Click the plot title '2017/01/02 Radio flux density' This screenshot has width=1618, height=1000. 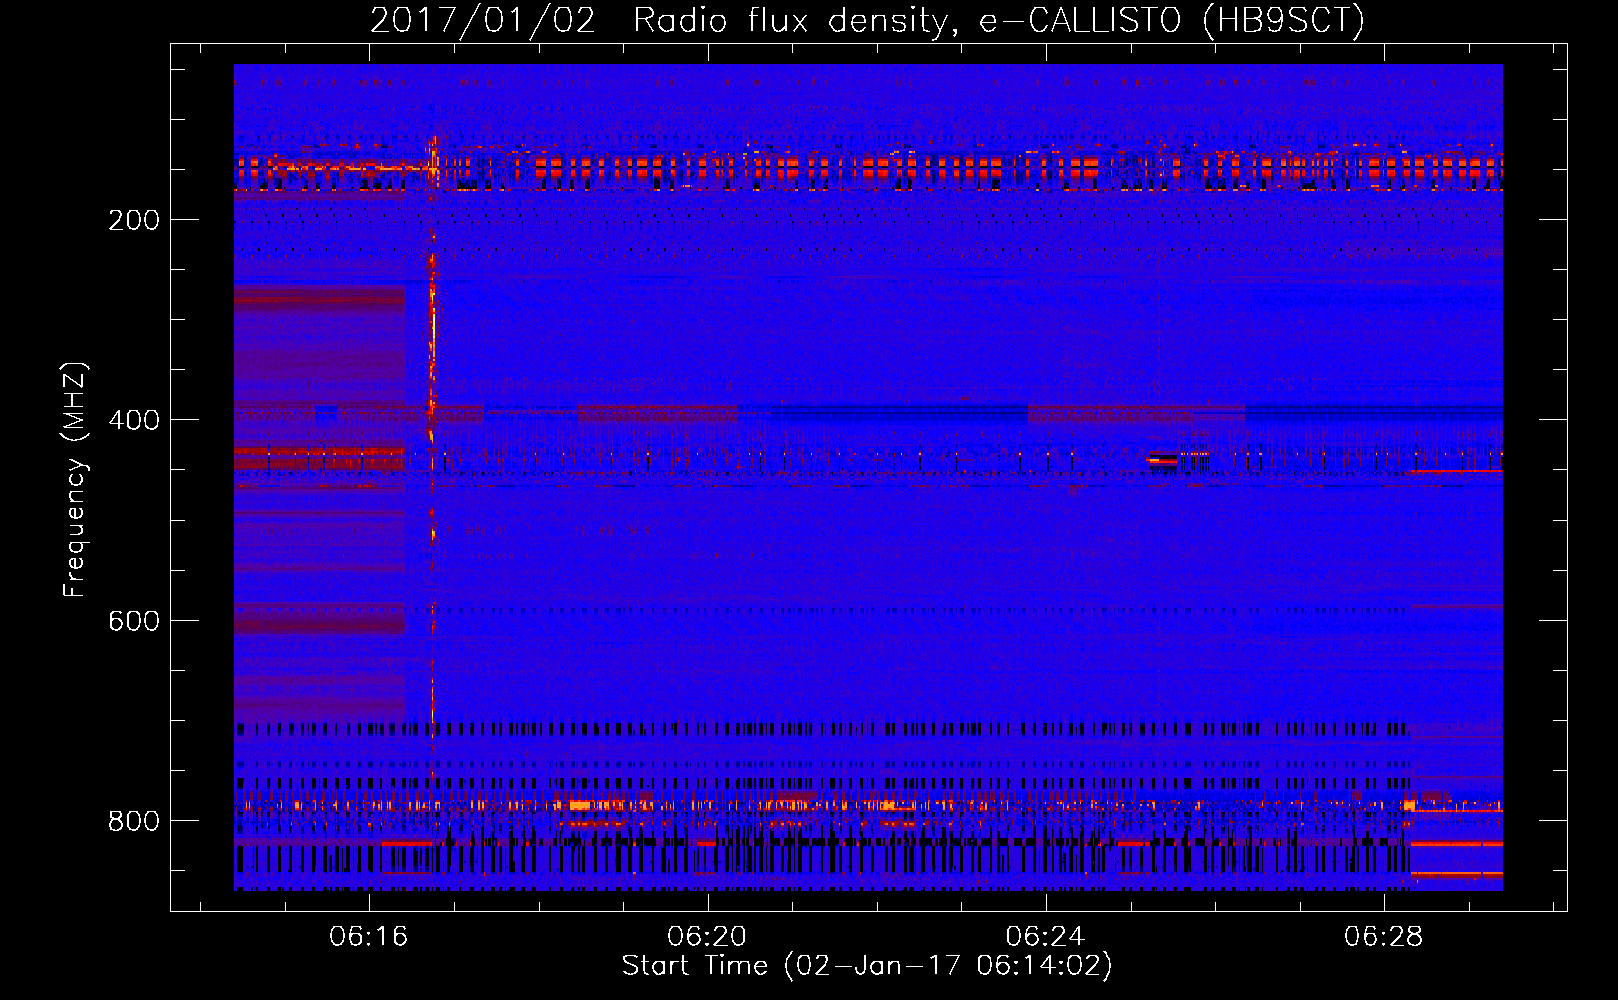tap(867, 20)
